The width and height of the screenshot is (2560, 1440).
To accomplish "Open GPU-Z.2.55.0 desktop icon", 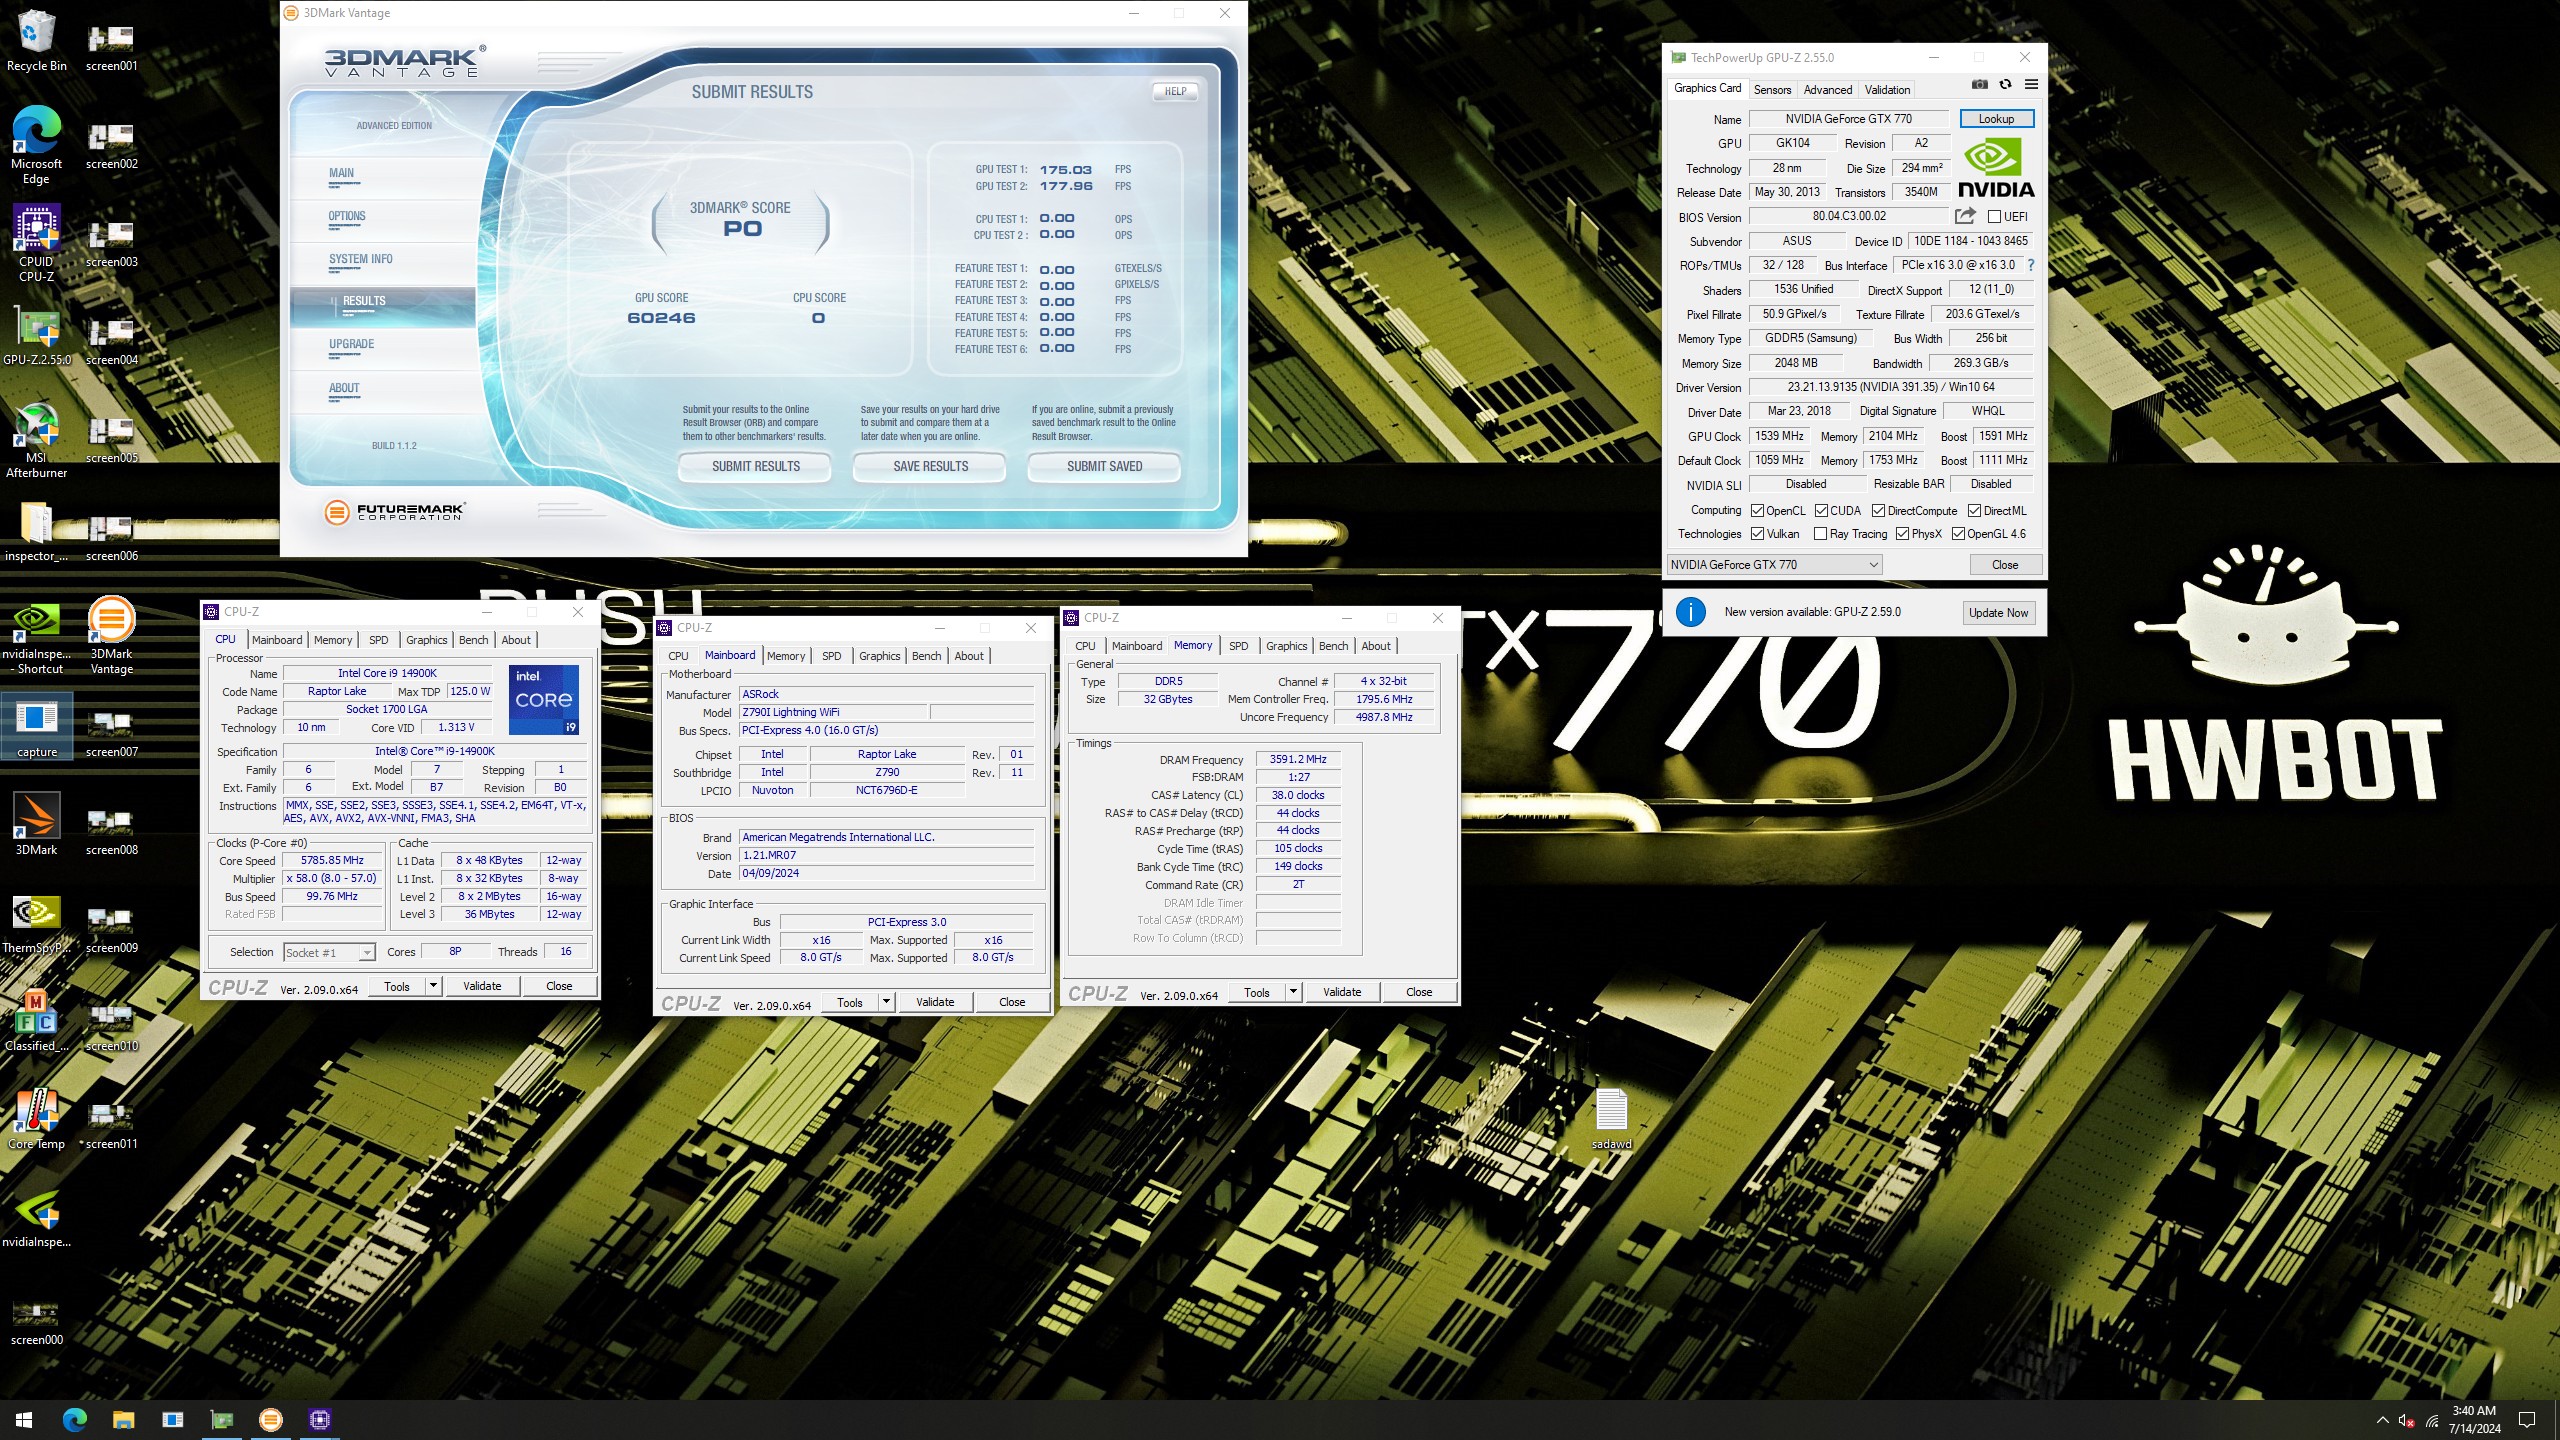I will point(36,335).
